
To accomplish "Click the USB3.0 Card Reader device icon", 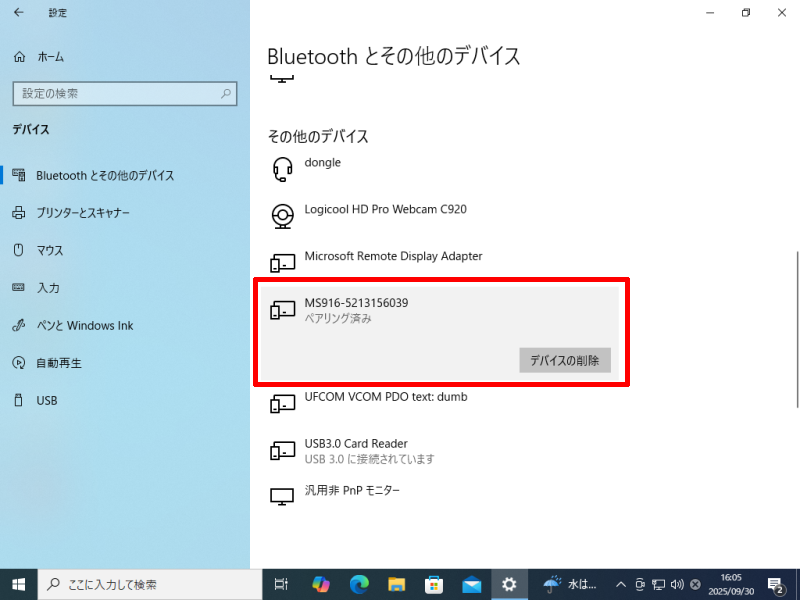I will point(282,450).
